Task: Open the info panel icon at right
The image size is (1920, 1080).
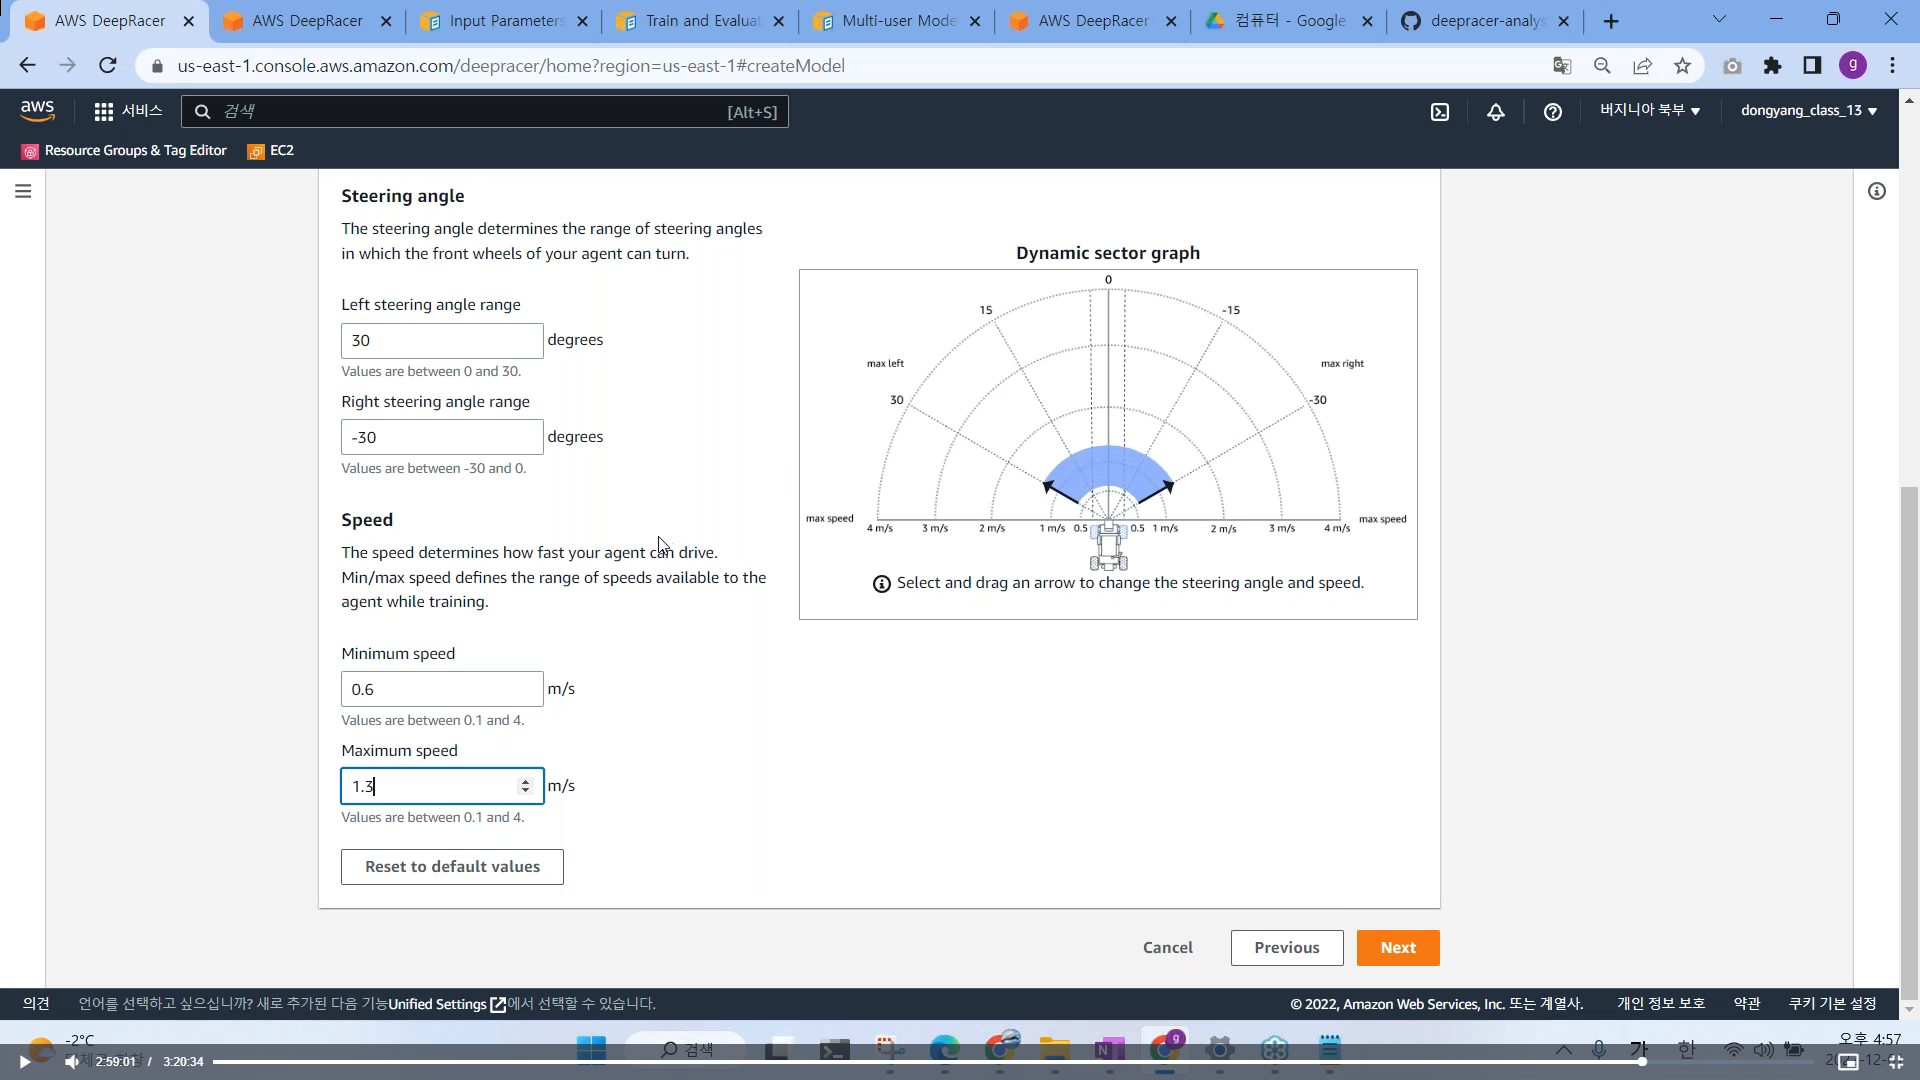Action: (1876, 191)
